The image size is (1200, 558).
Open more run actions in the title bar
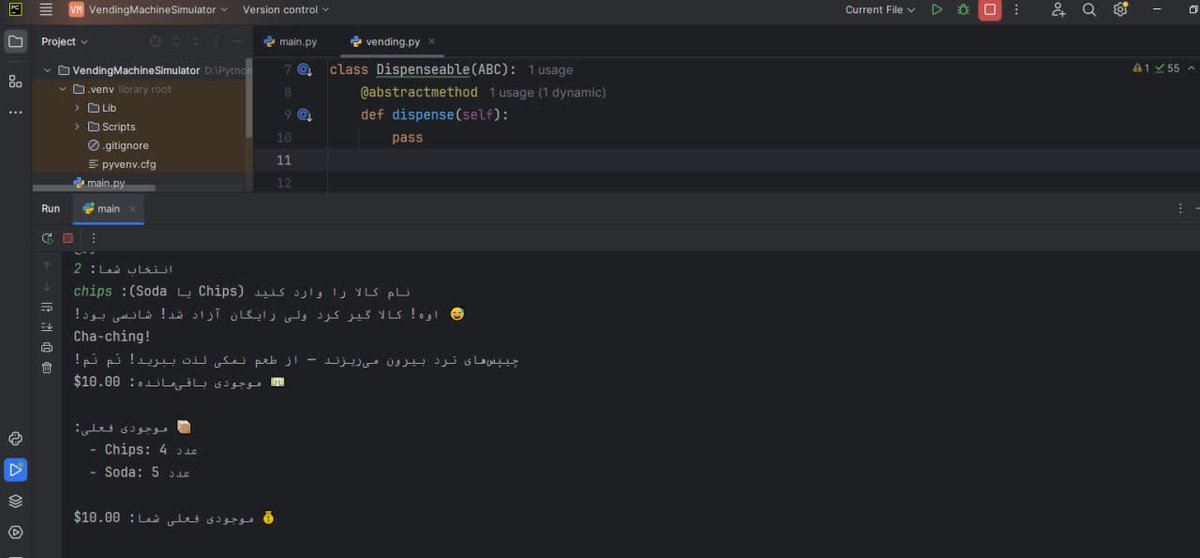coord(1017,10)
